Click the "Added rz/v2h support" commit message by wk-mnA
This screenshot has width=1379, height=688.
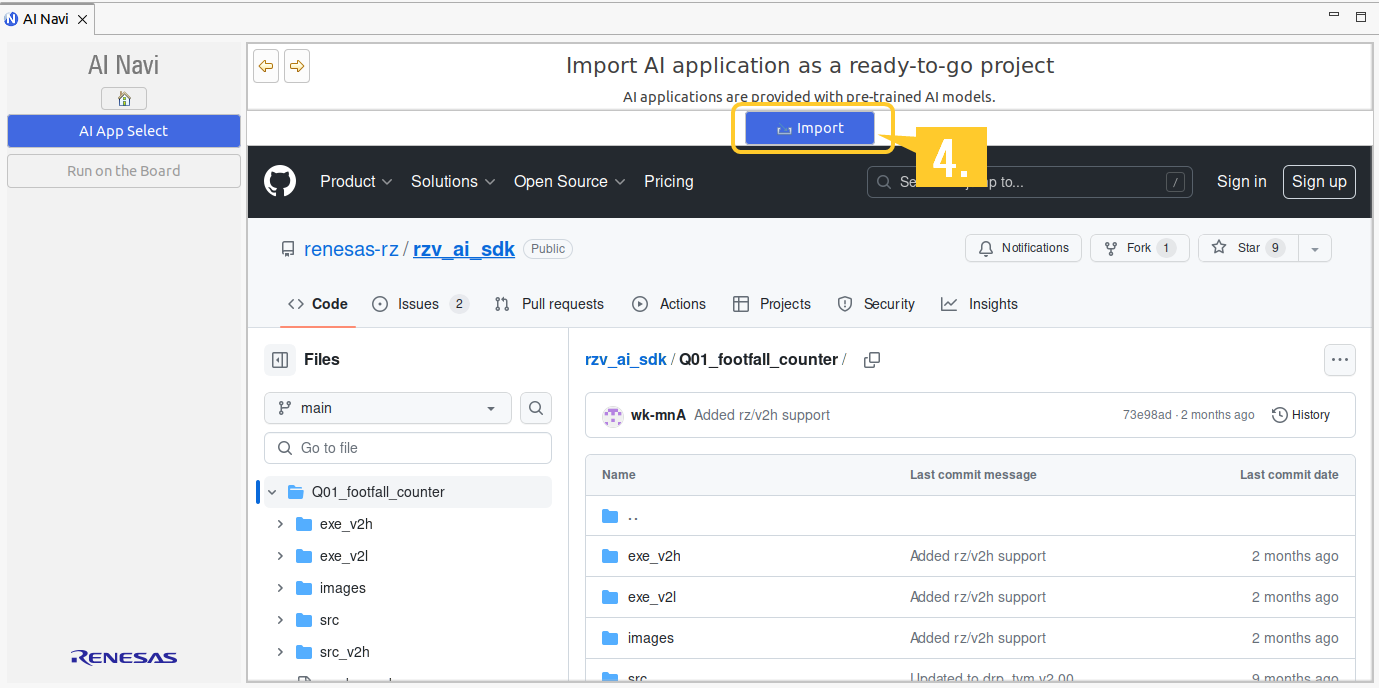coord(762,415)
